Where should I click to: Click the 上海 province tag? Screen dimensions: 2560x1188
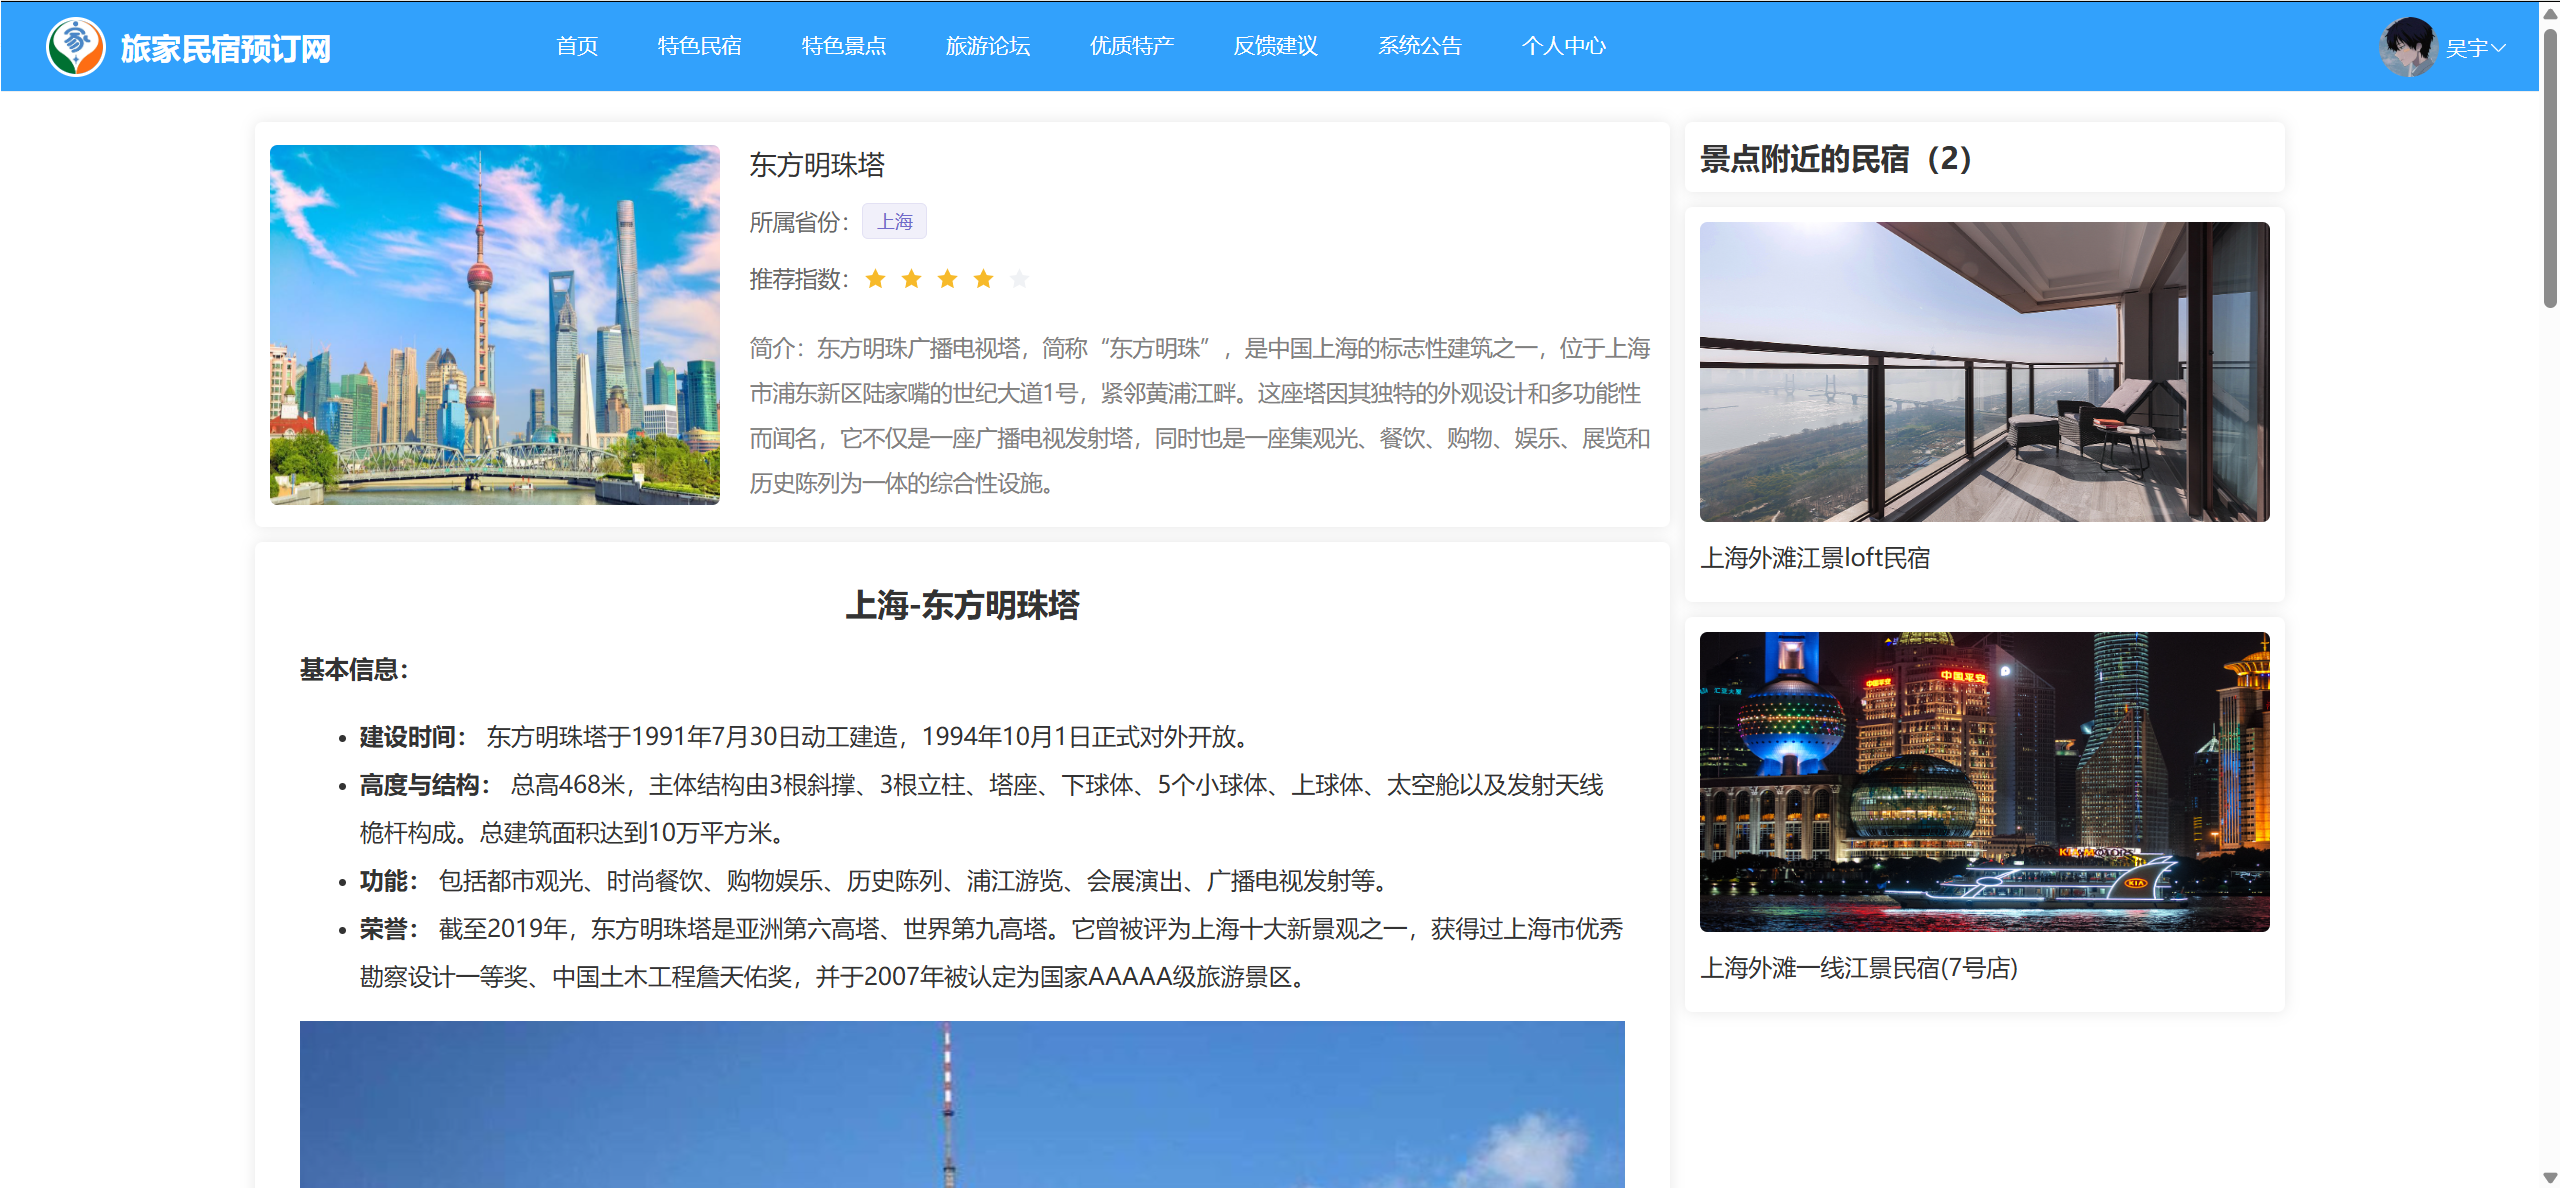click(894, 221)
